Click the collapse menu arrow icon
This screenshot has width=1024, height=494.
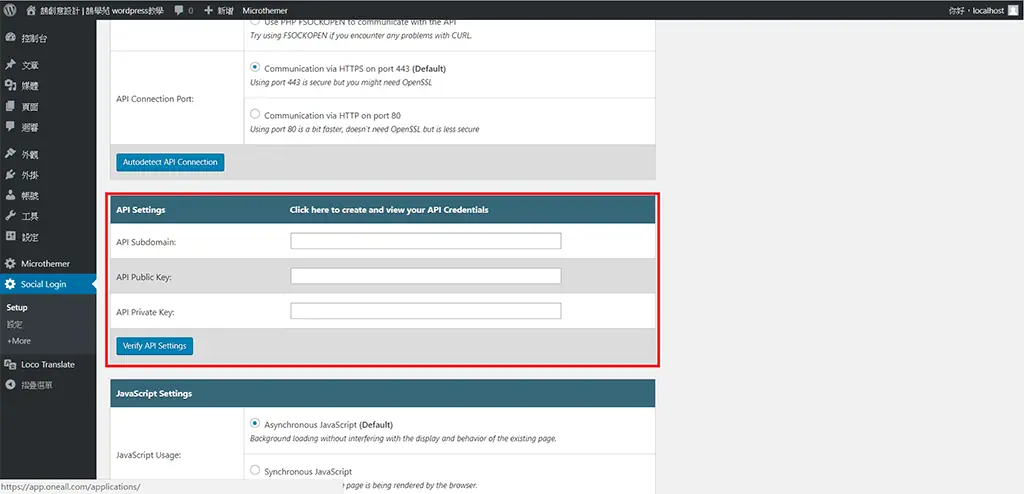coord(10,385)
